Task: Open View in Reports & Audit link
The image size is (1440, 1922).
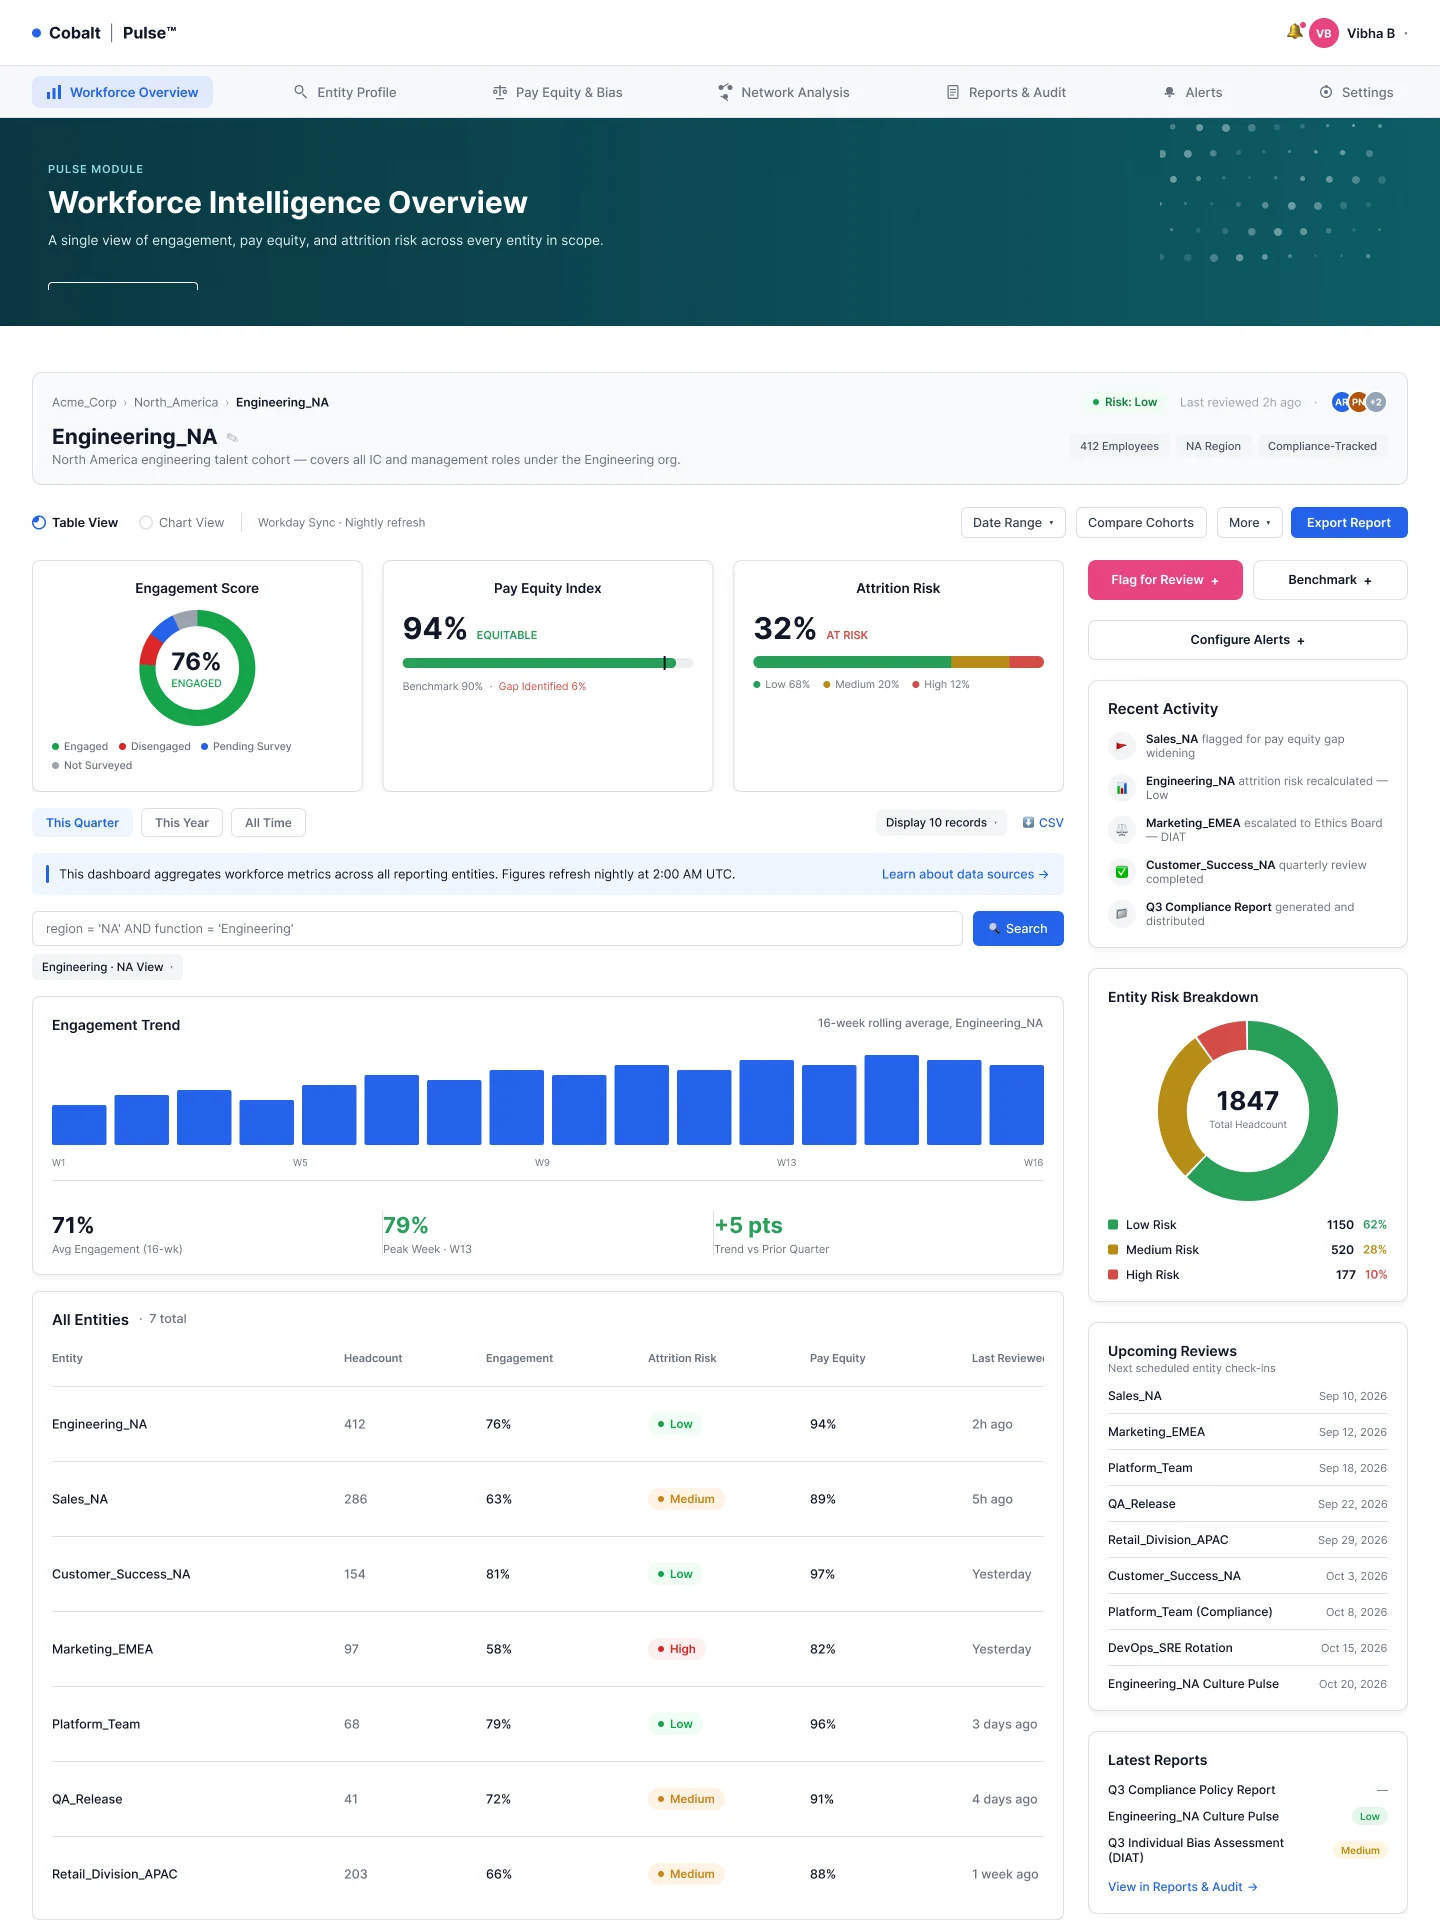Action: [1182, 1887]
